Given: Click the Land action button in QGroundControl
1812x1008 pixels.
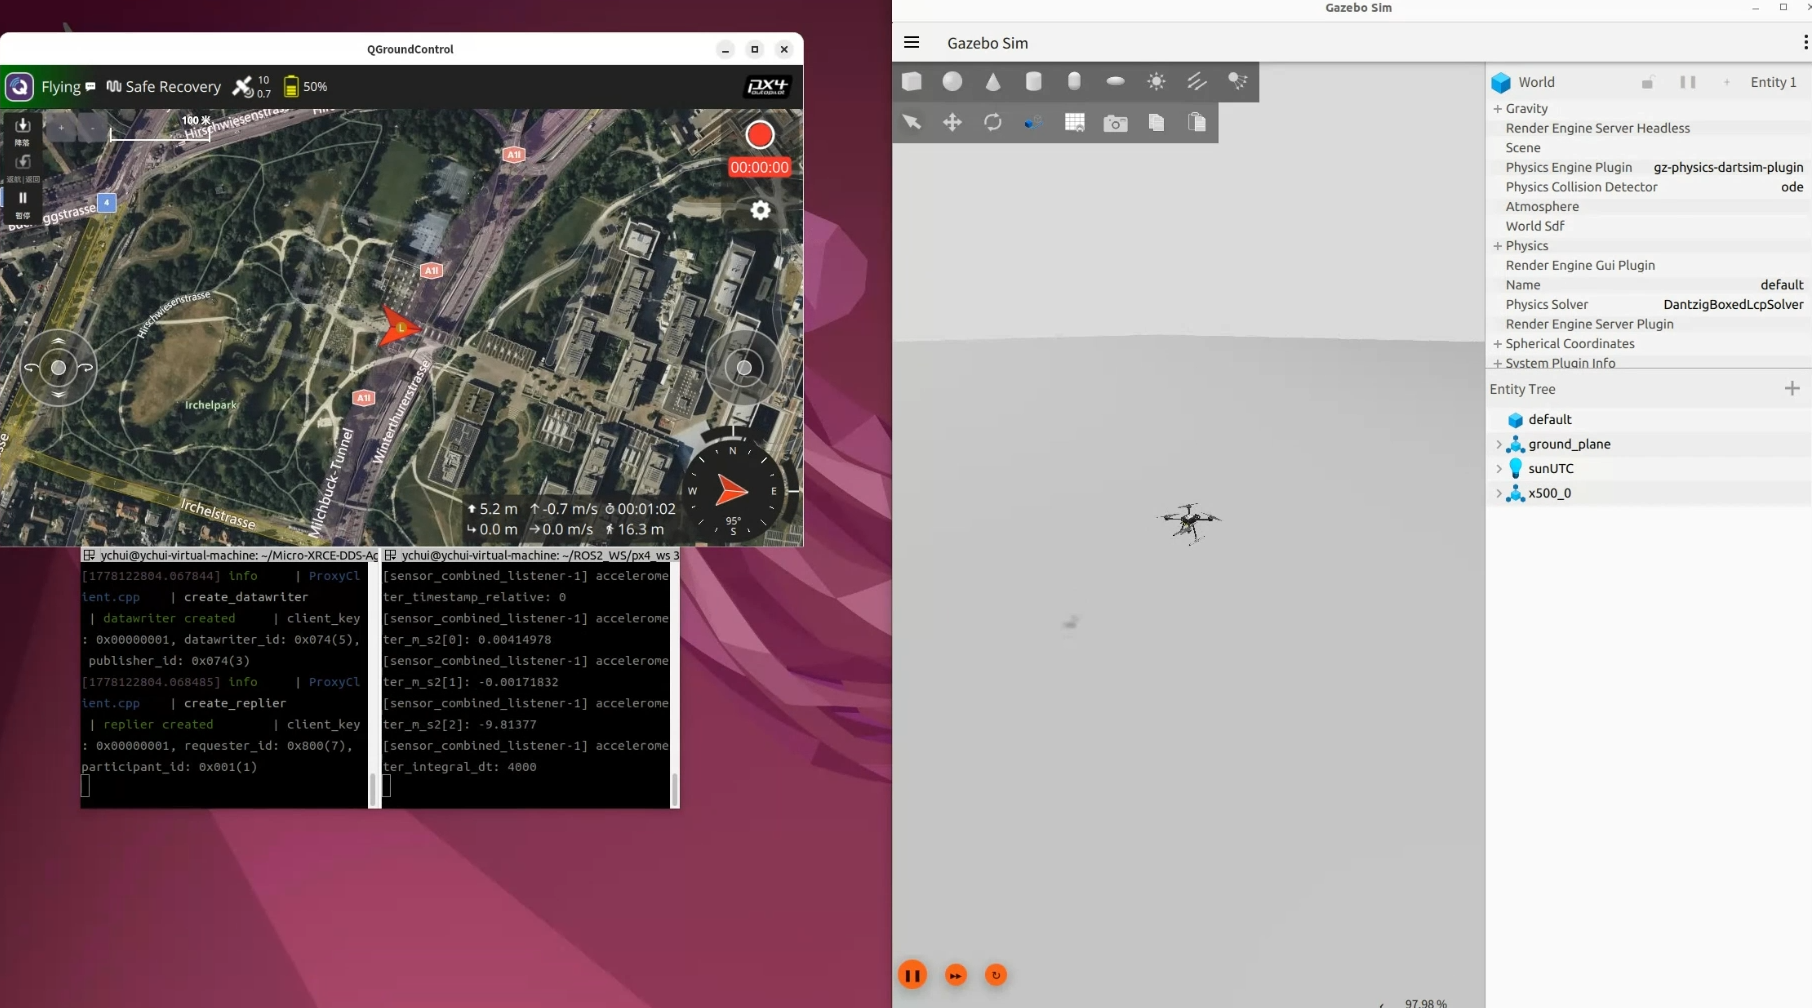Looking at the screenshot, I should (x=22, y=130).
